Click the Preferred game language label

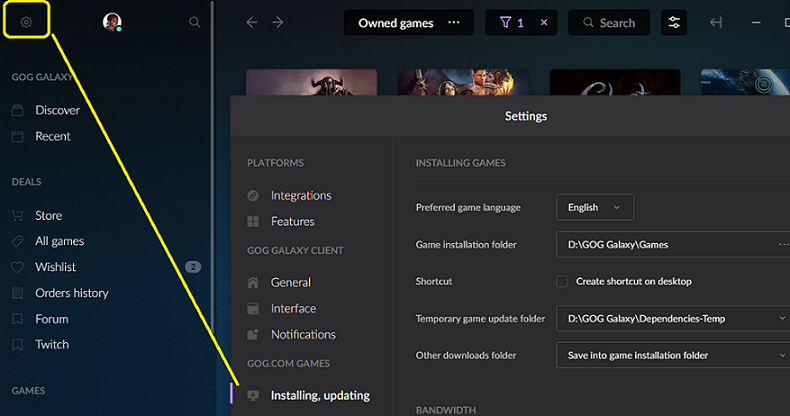468,207
